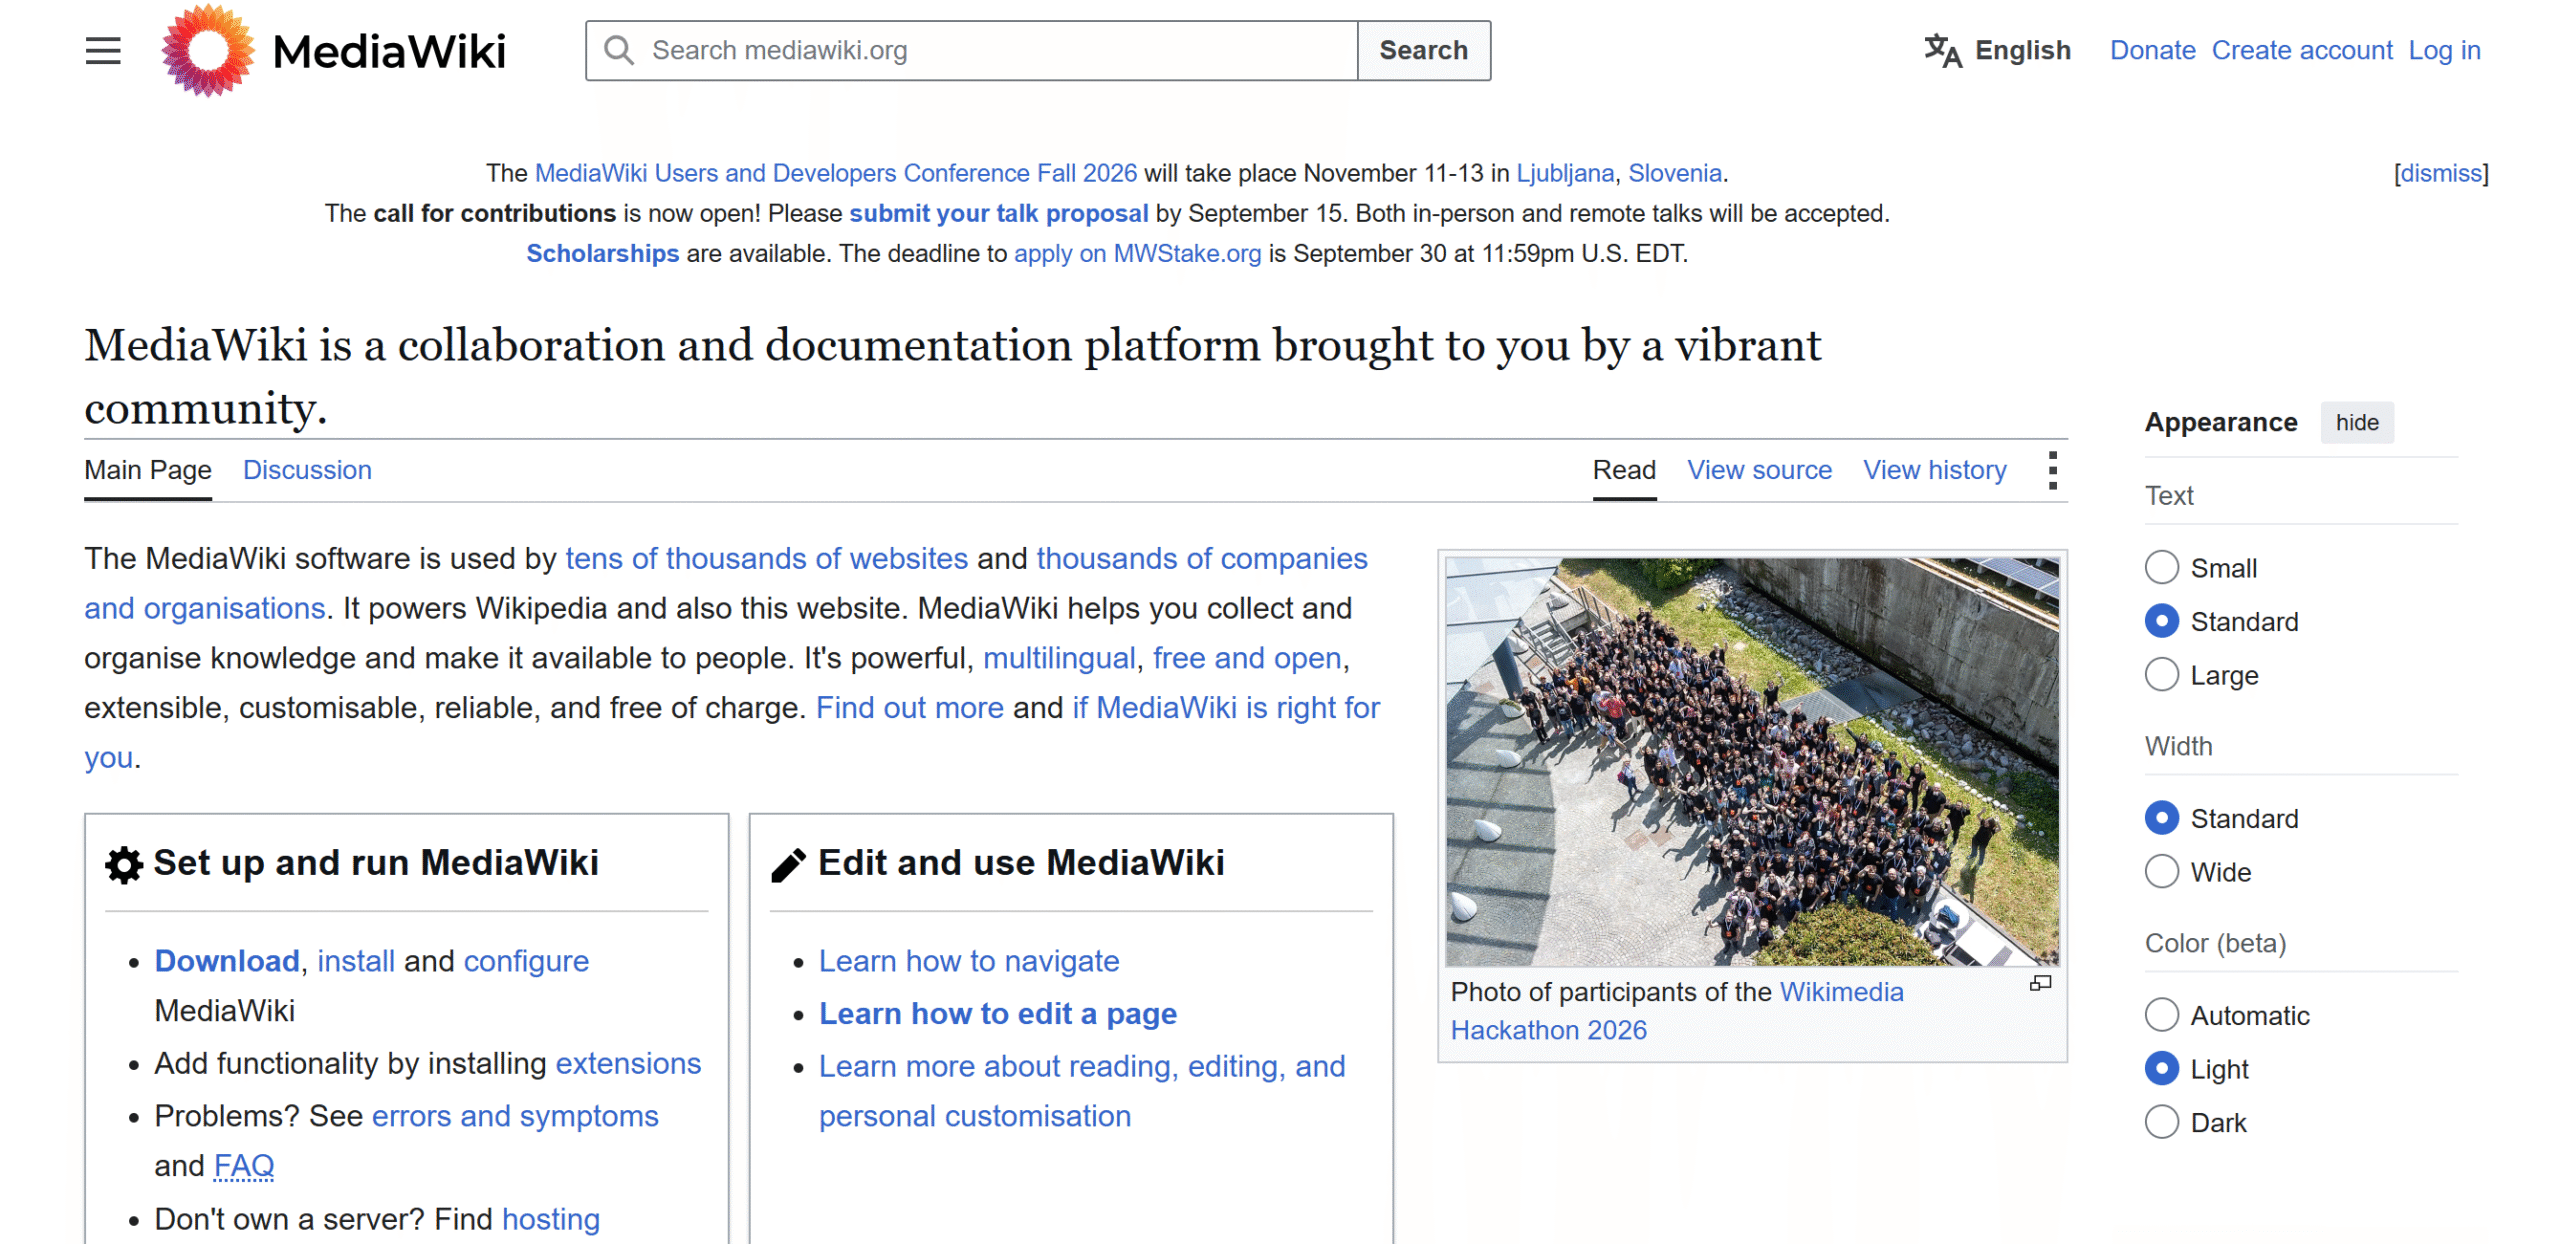The width and height of the screenshot is (2560, 1244).
Task: Focus the Search mediawiki.org field
Action: 970,50
